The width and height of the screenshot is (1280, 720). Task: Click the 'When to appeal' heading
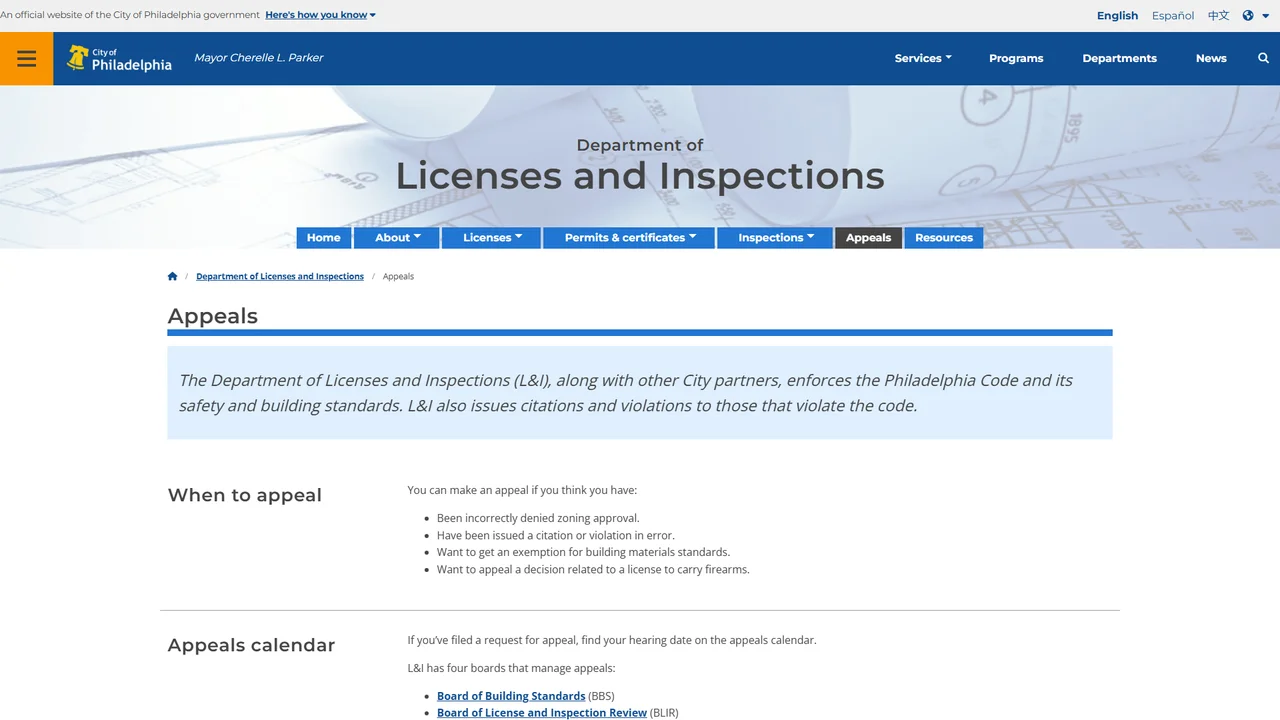pyautogui.click(x=245, y=495)
